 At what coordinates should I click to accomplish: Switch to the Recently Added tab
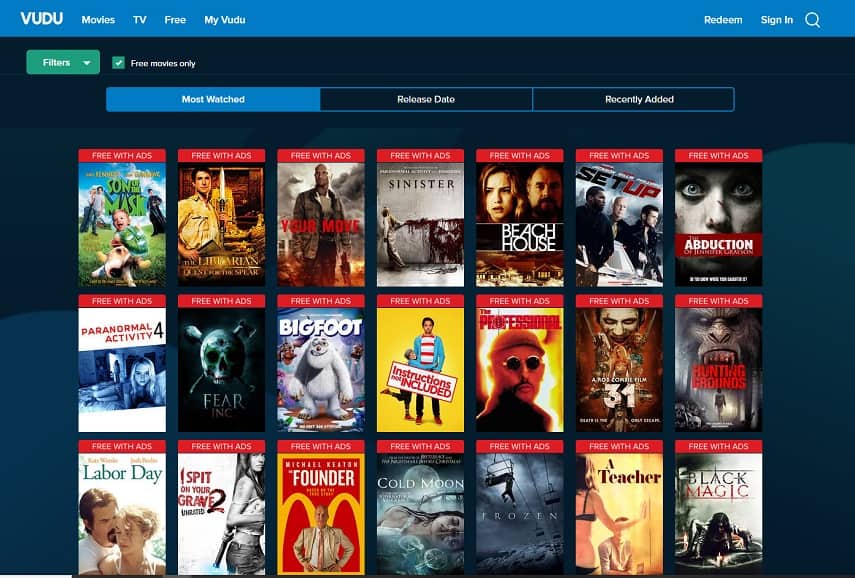[634, 99]
